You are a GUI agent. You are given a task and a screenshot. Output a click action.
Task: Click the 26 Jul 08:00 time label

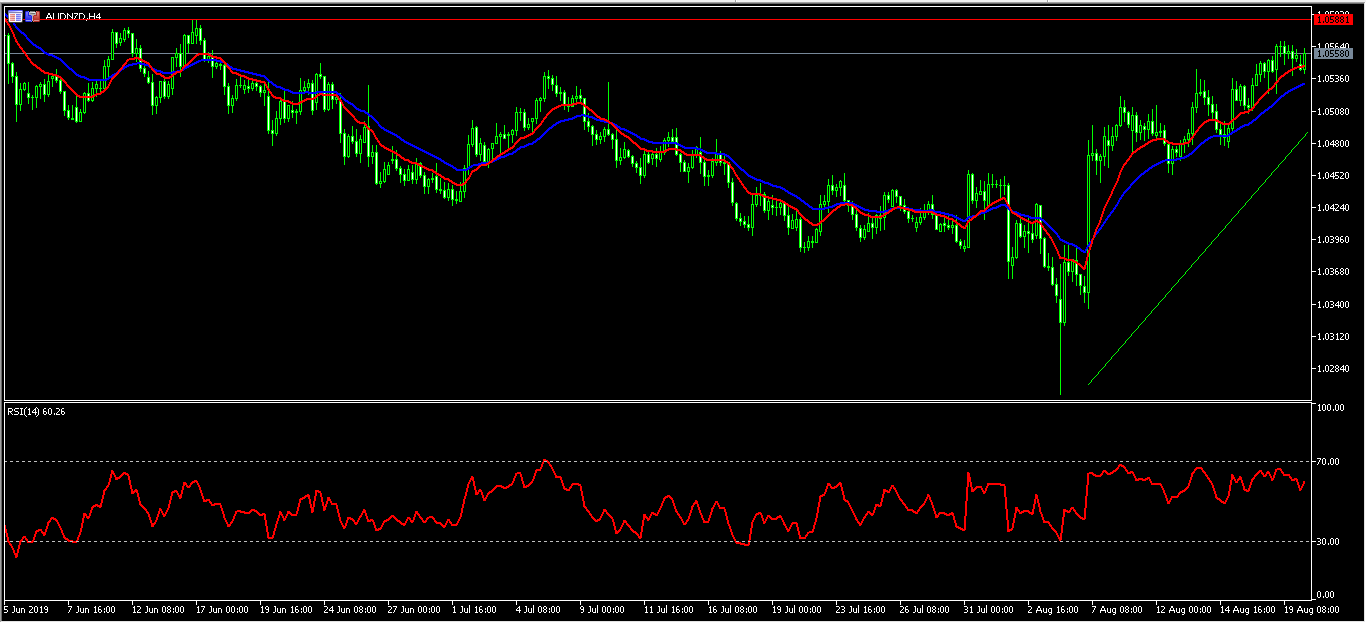(x=925, y=608)
